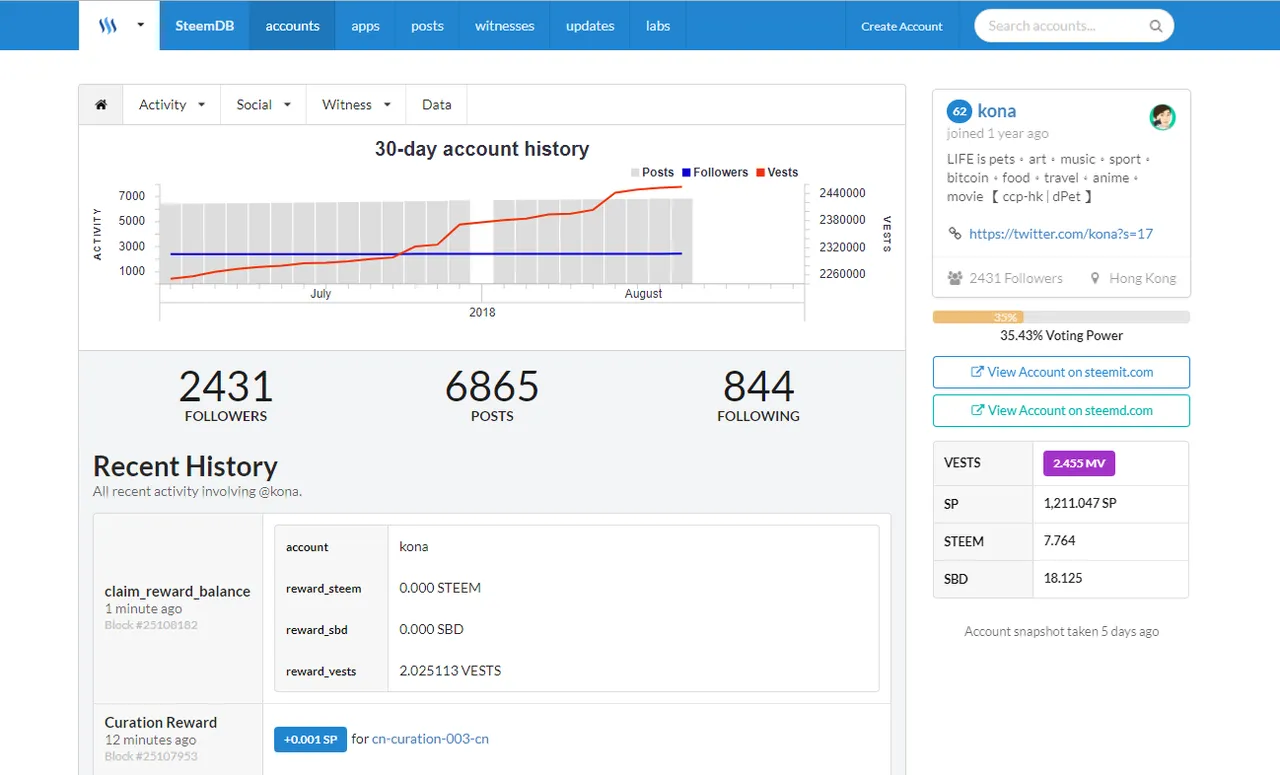Open the Data tab
The width and height of the screenshot is (1280, 775).
point(436,104)
